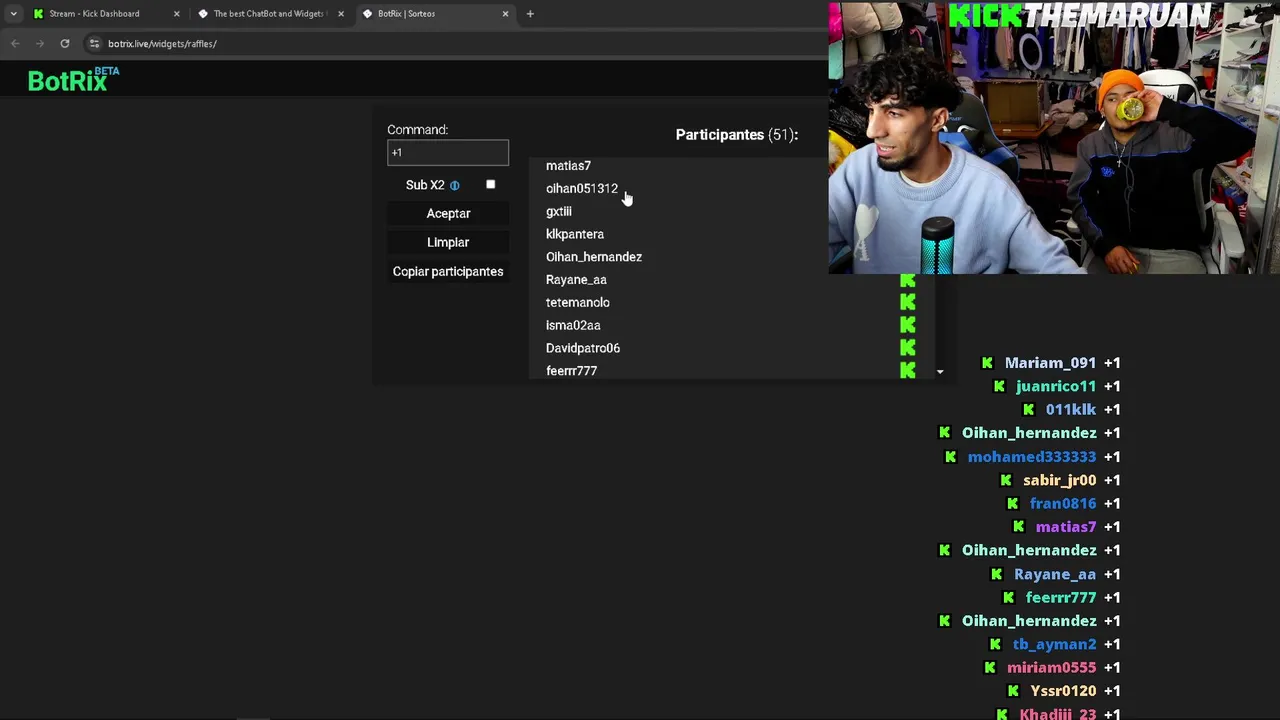The width and height of the screenshot is (1280, 720).
Task: Click the Kick icon in the feerrr777 list row
Action: (x=908, y=371)
